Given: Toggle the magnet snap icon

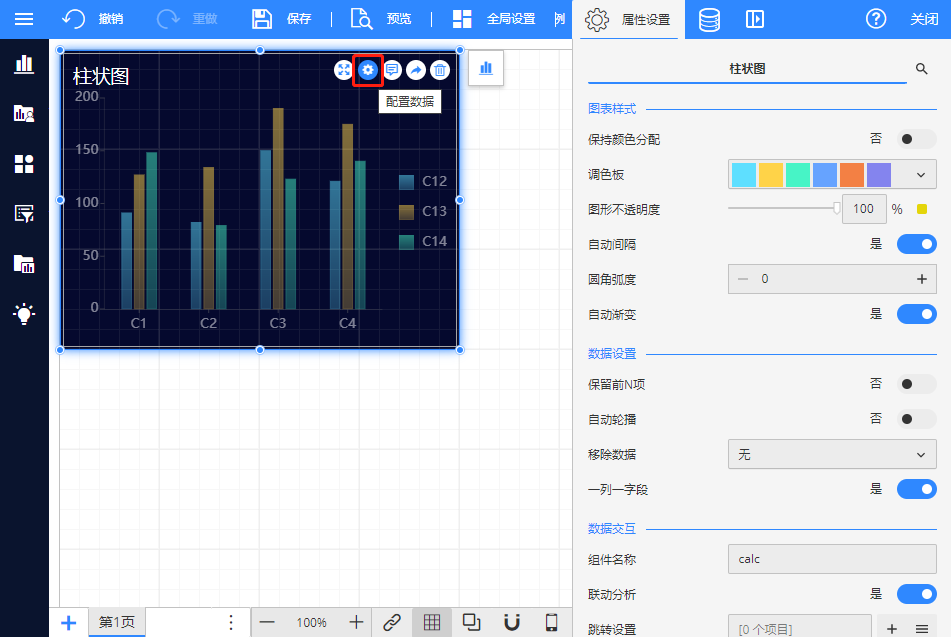Looking at the screenshot, I should coord(511,622).
